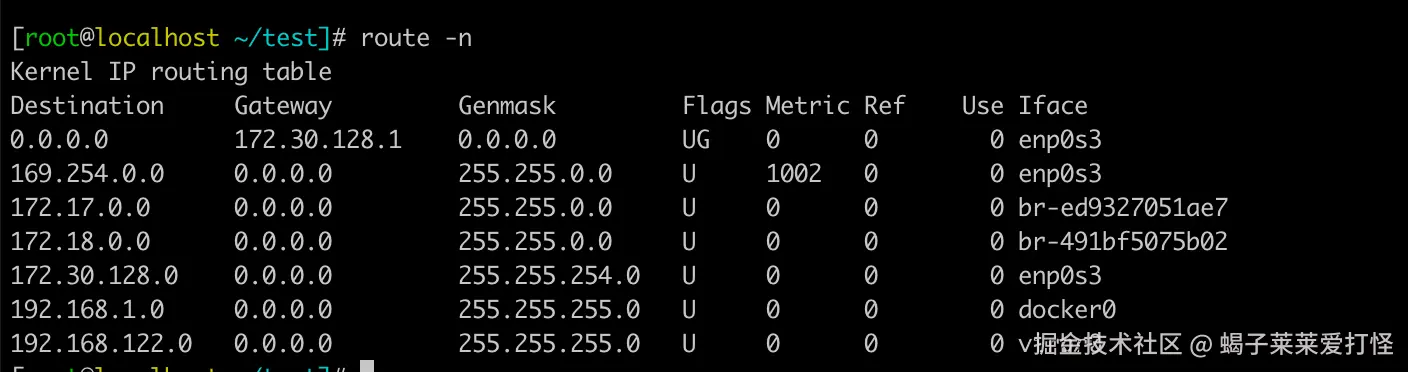
Task: Click the metric value 1002
Action: click(x=794, y=173)
